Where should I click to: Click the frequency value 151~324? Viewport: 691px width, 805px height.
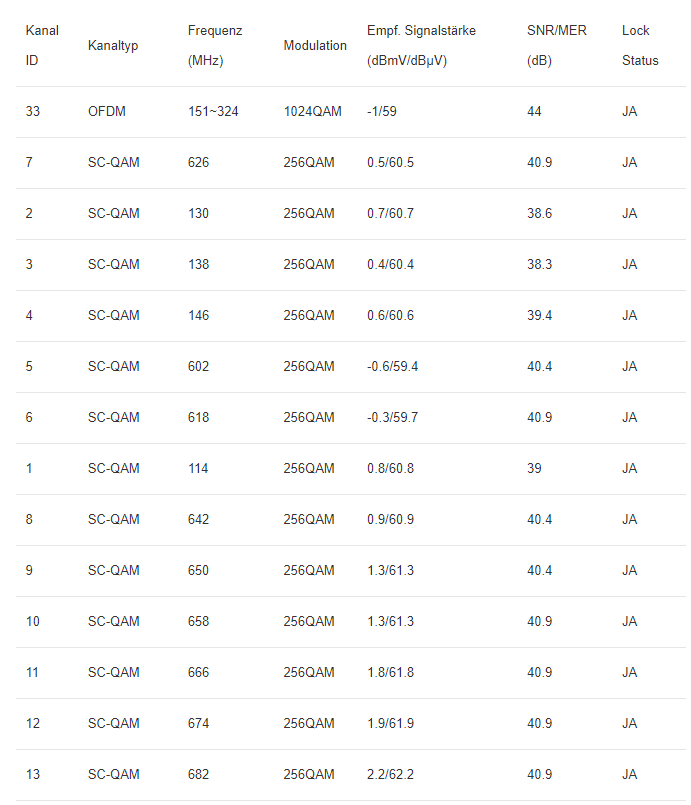click(x=213, y=111)
